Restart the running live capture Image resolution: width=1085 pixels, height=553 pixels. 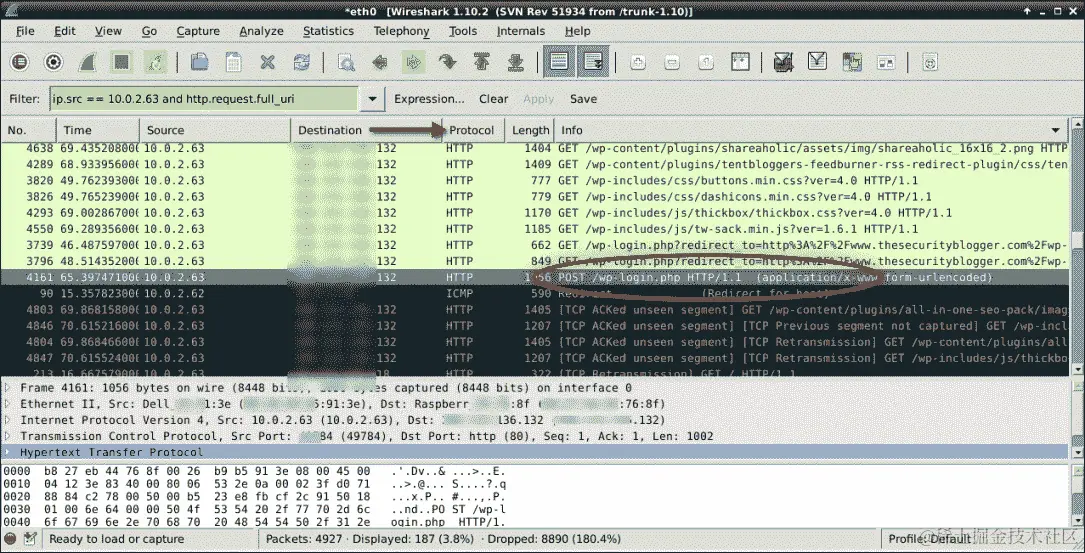(155, 62)
